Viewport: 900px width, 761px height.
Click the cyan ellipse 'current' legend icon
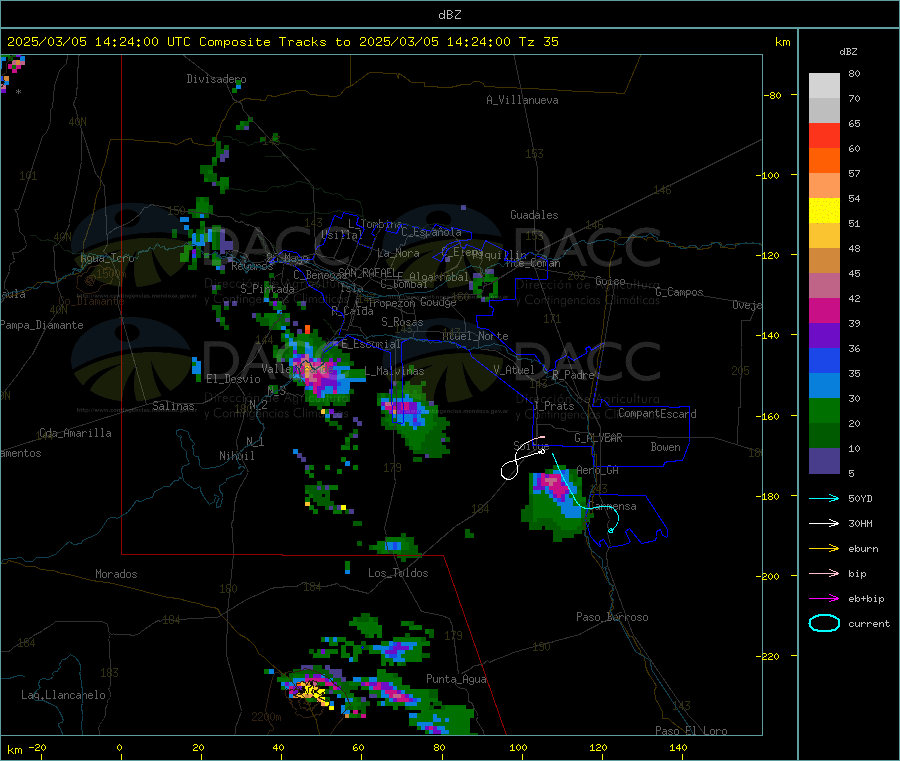(824, 623)
